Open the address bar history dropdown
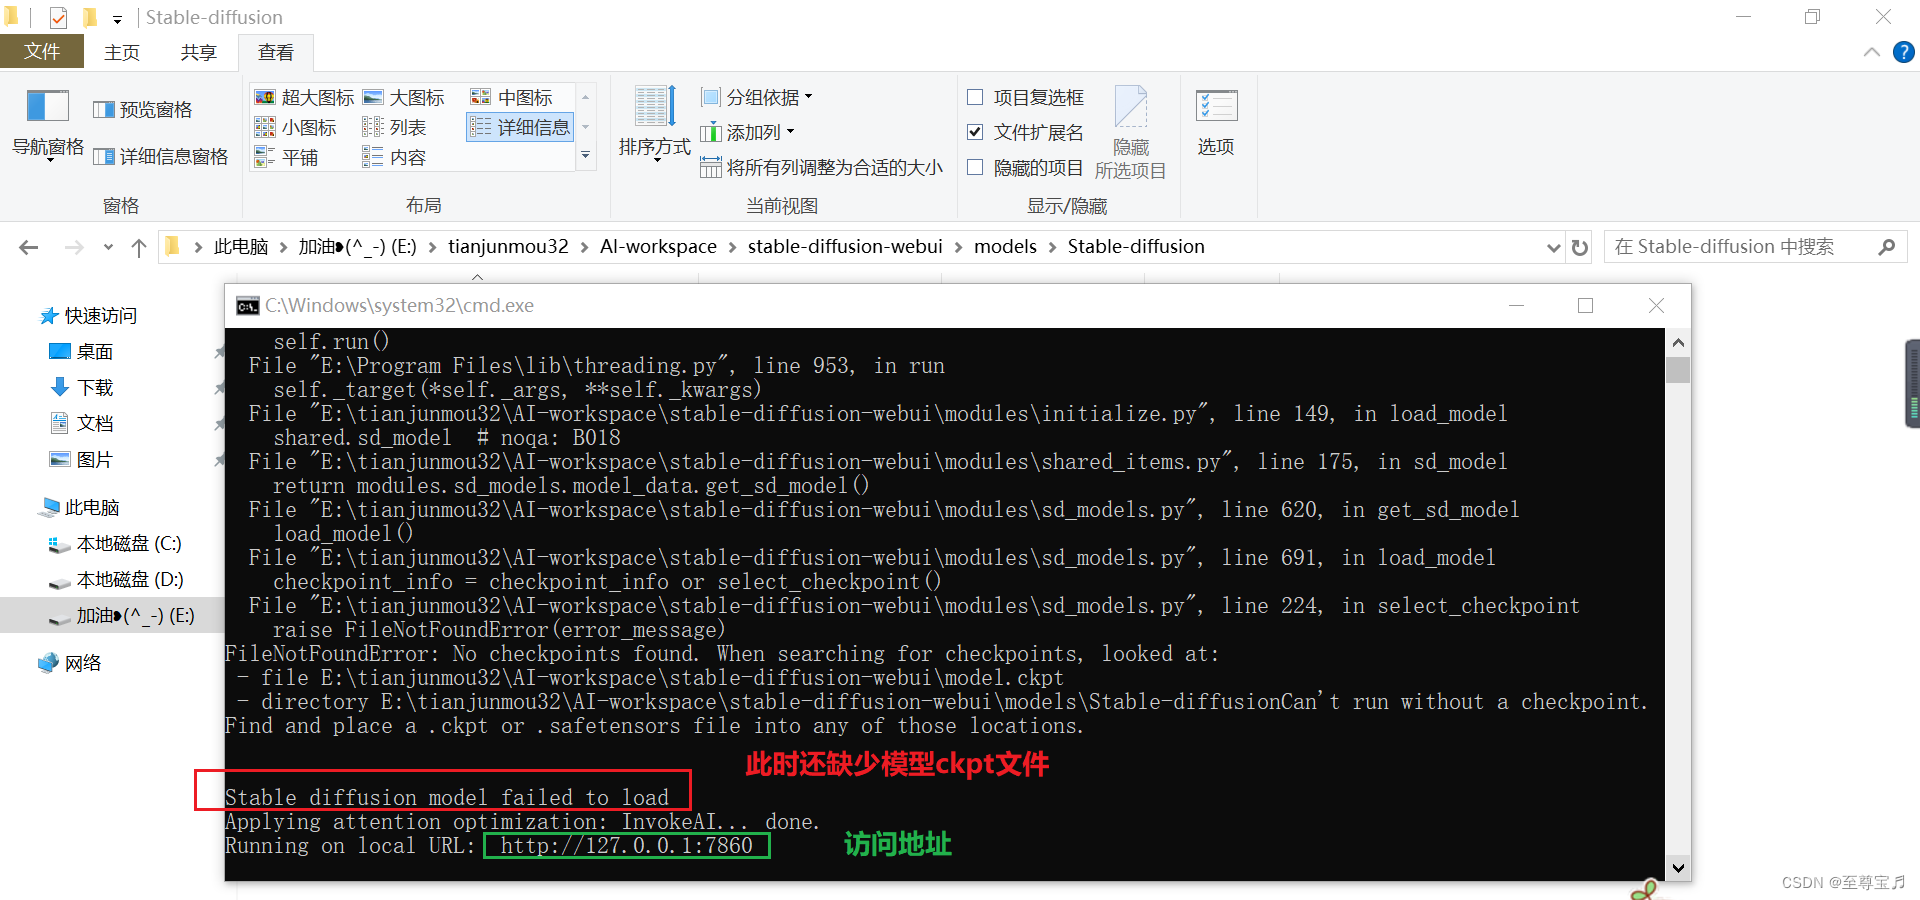This screenshot has width=1920, height=900. click(x=1553, y=247)
